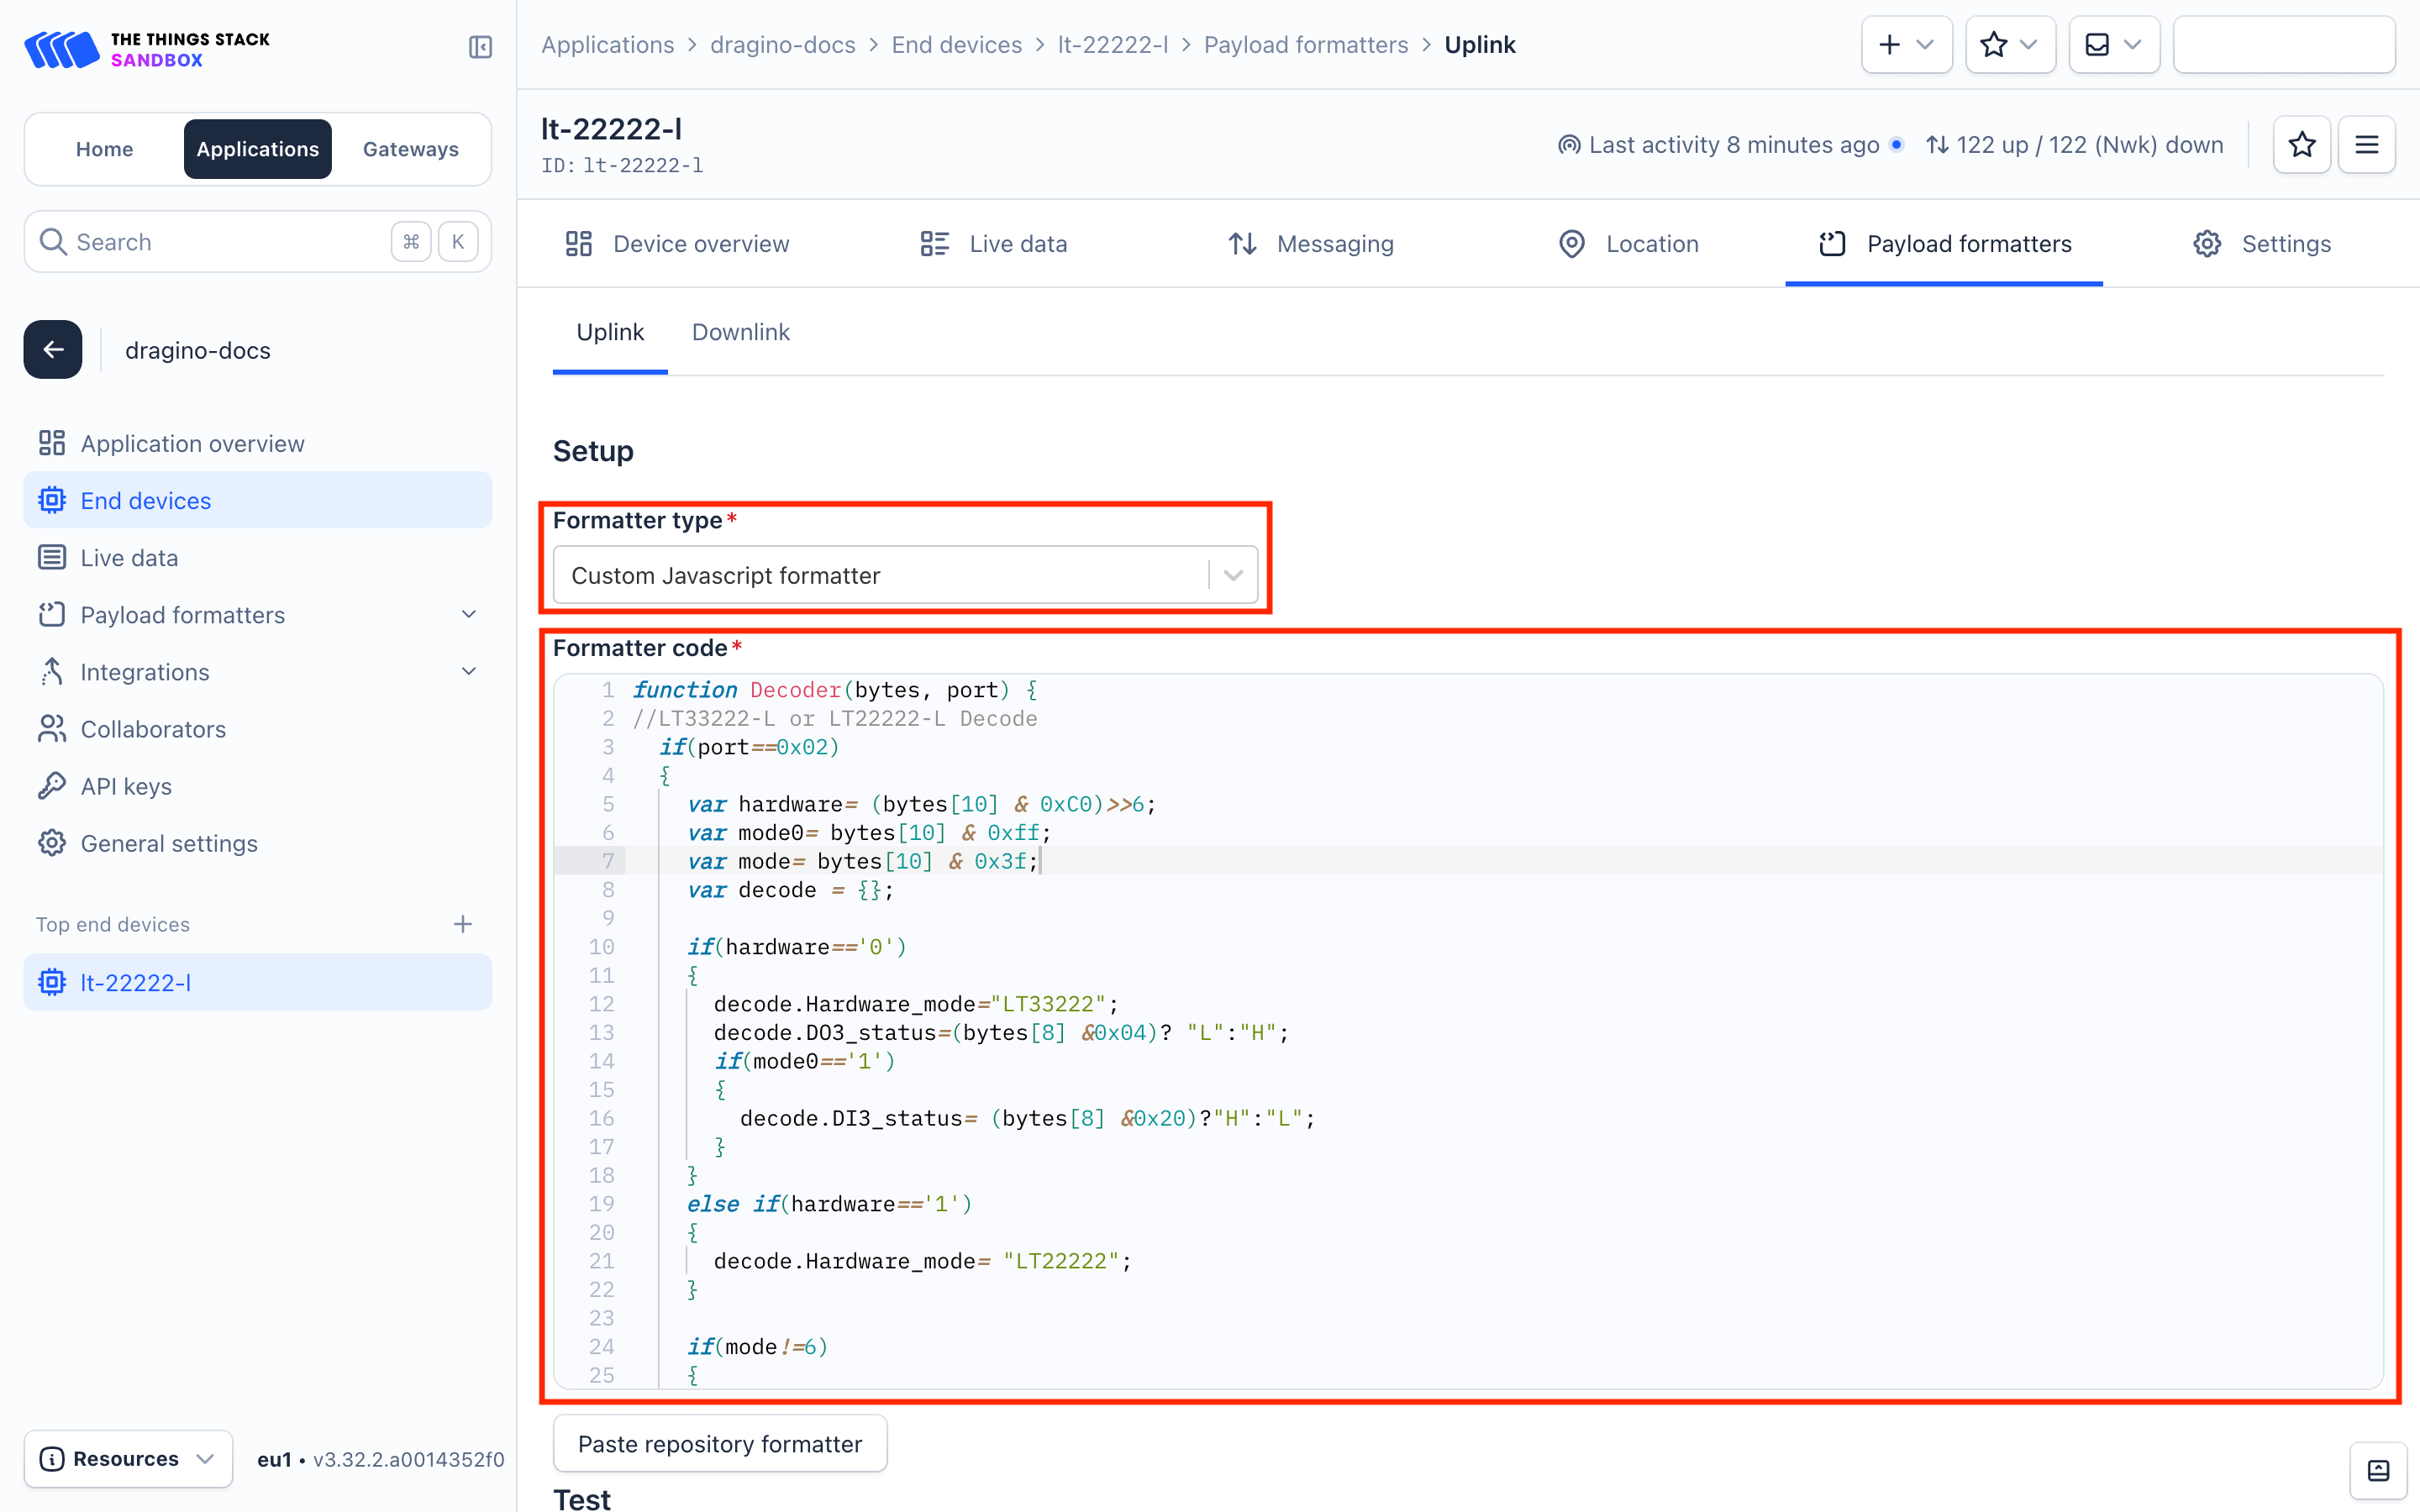
Task: Select the Uplink tab
Action: click(x=610, y=331)
